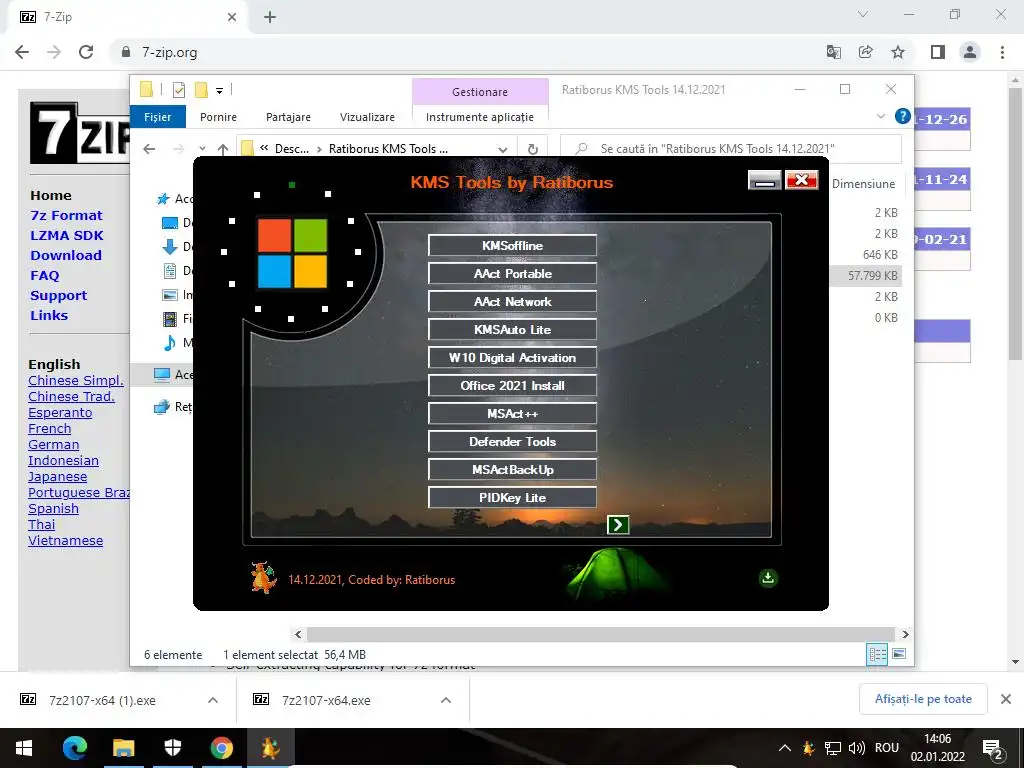1024x768 pixels.
Task: Open Vizualizare ribbon tab
Action: pos(367,117)
